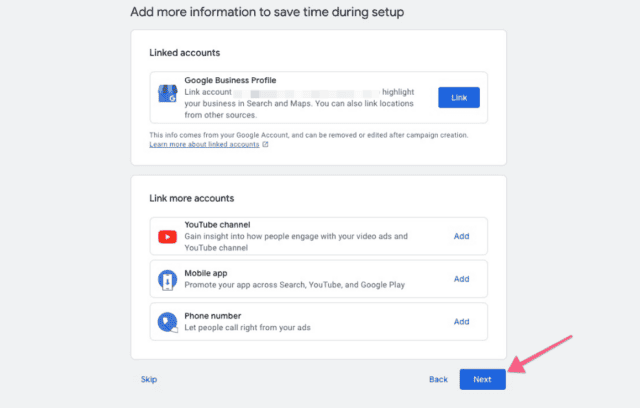Click the Phone number call icon
The height and width of the screenshot is (408, 640).
click(x=167, y=322)
